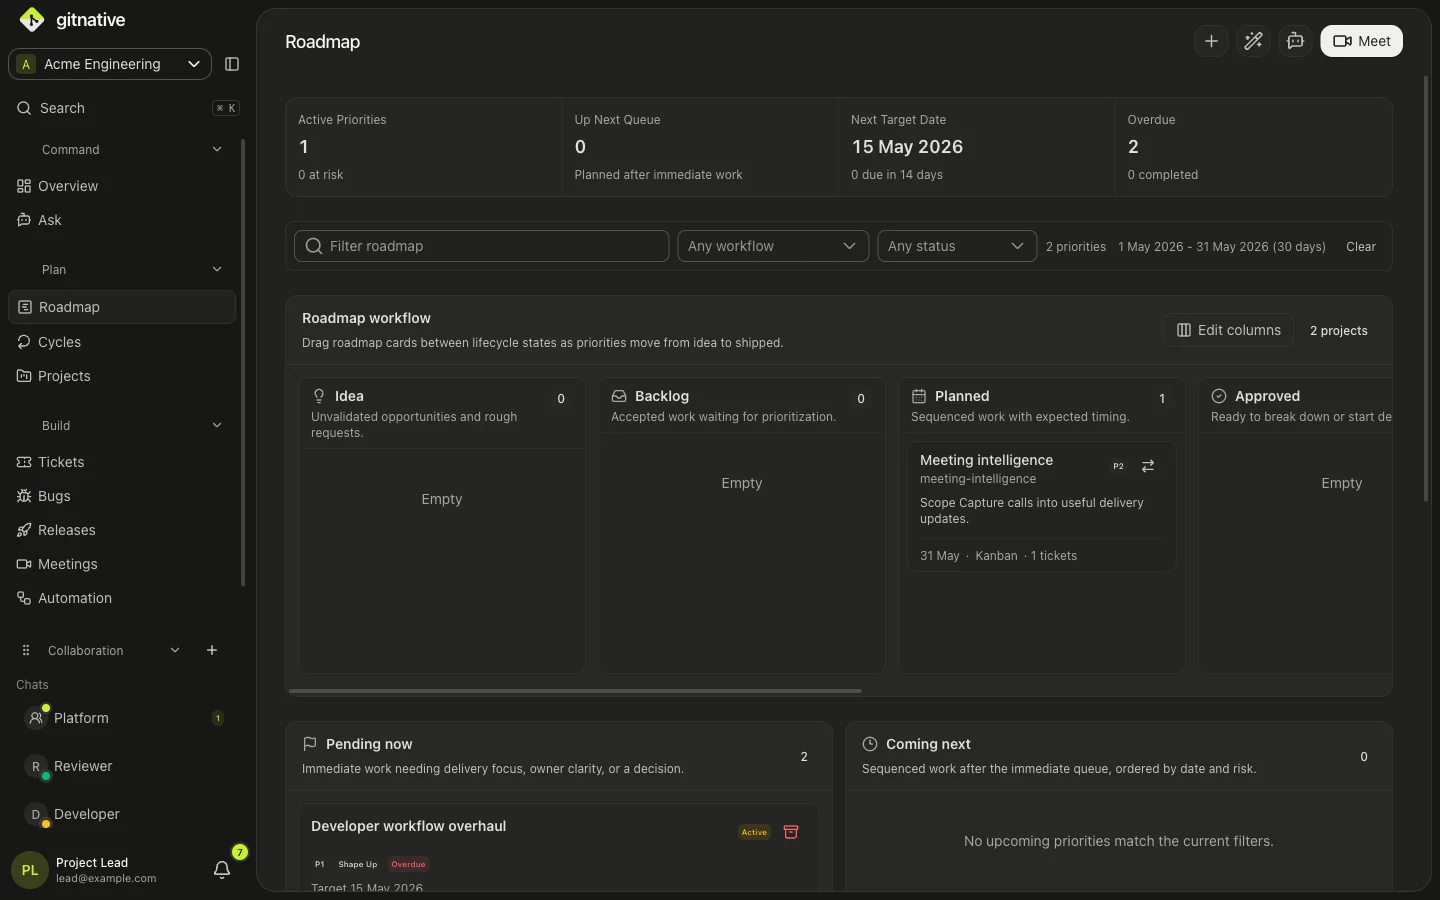The height and width of the screenshot is (900, 1440).
Task: Click the Collaboration drag handle icon
Action: click(26, 650)
